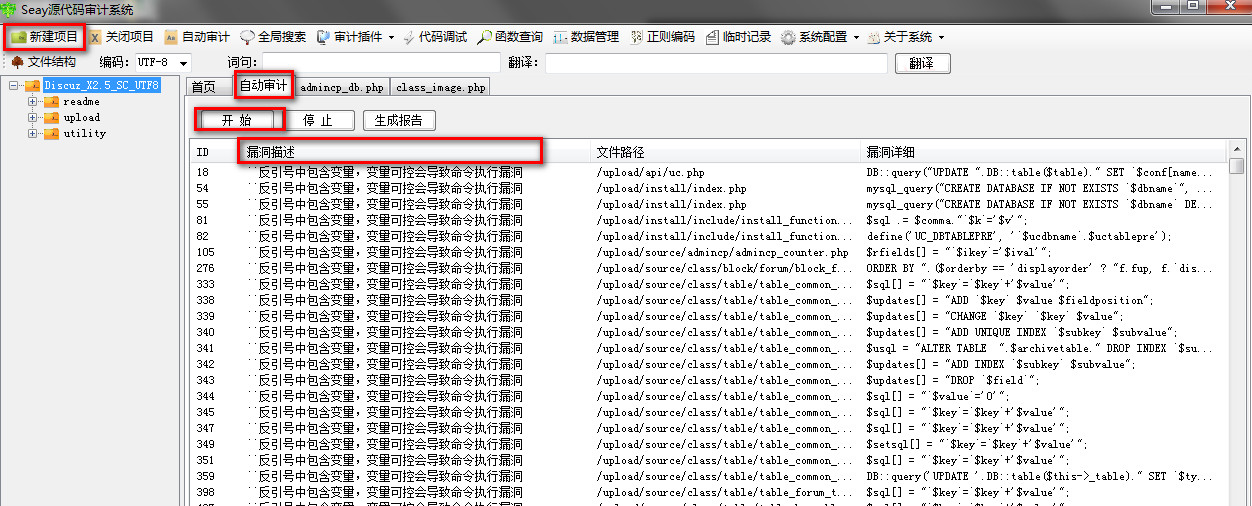
Task: Open 临时记录 temporary notes
Action: (738, 37)
